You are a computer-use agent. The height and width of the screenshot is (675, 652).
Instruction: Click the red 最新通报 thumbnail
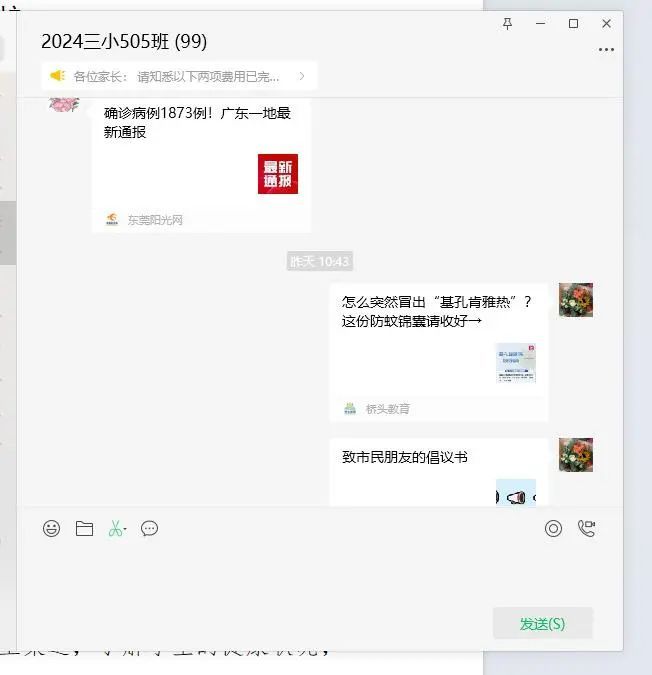(x=277, y=174)
